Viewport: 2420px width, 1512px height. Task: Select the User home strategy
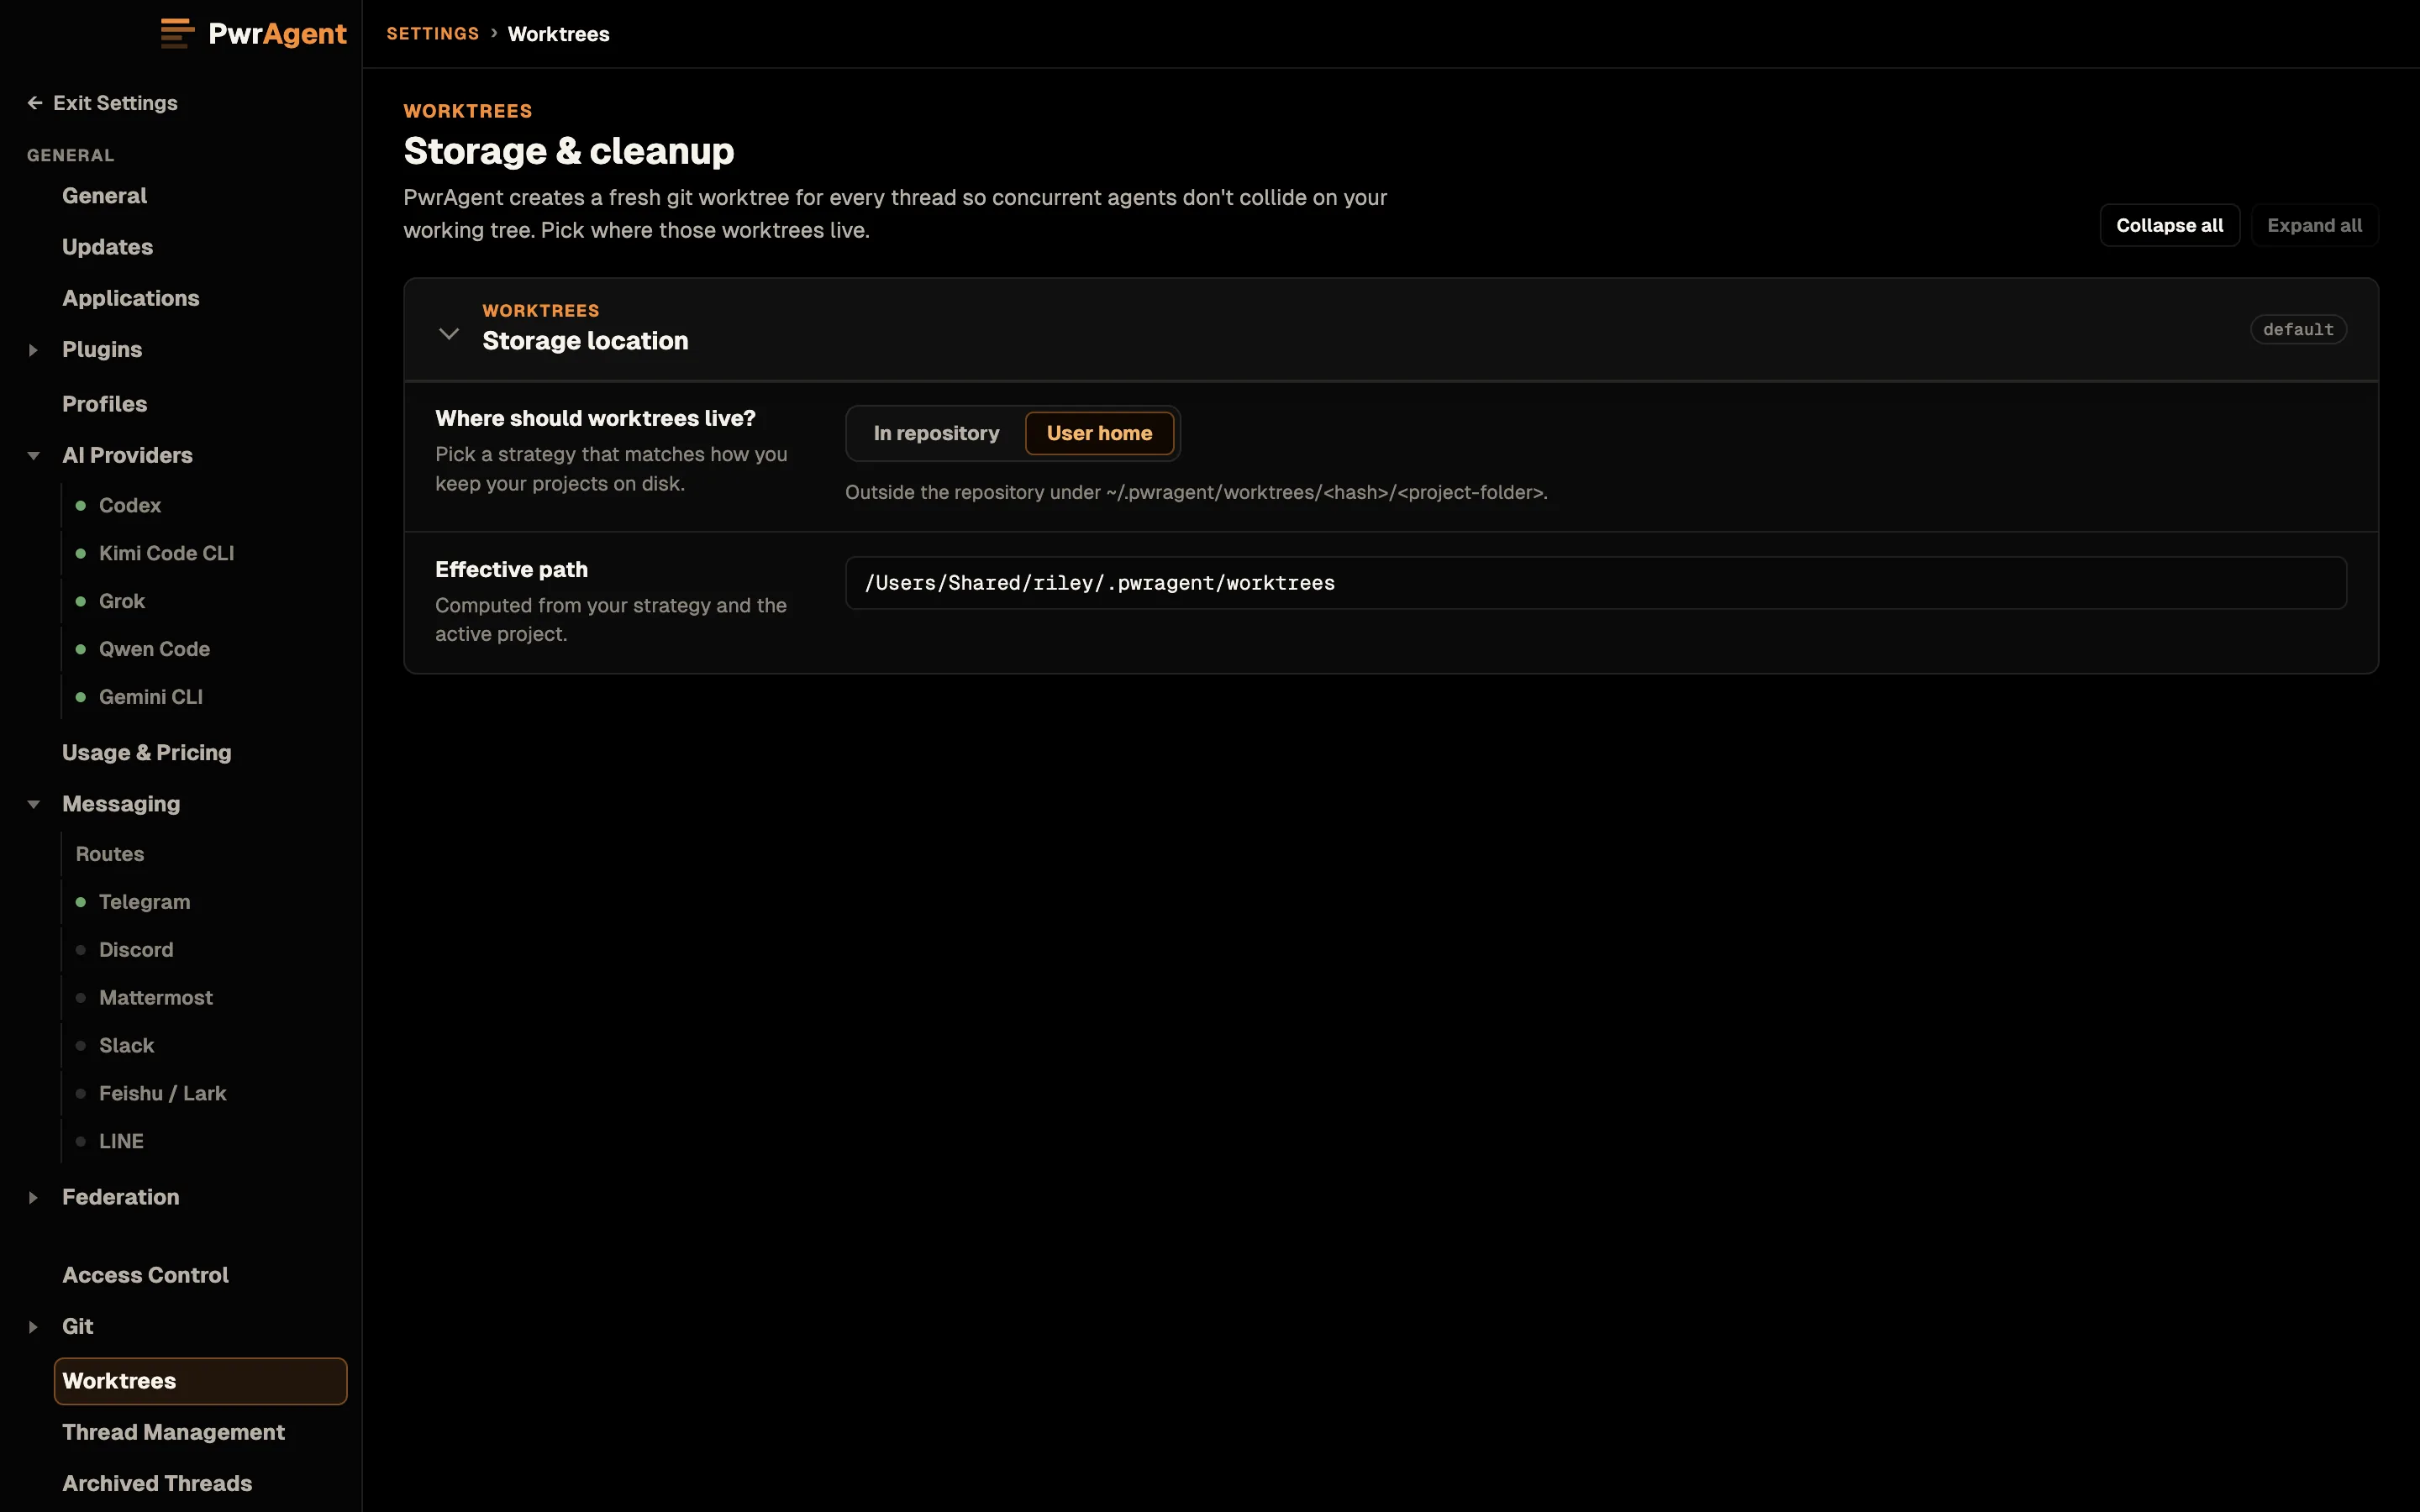1099,433
